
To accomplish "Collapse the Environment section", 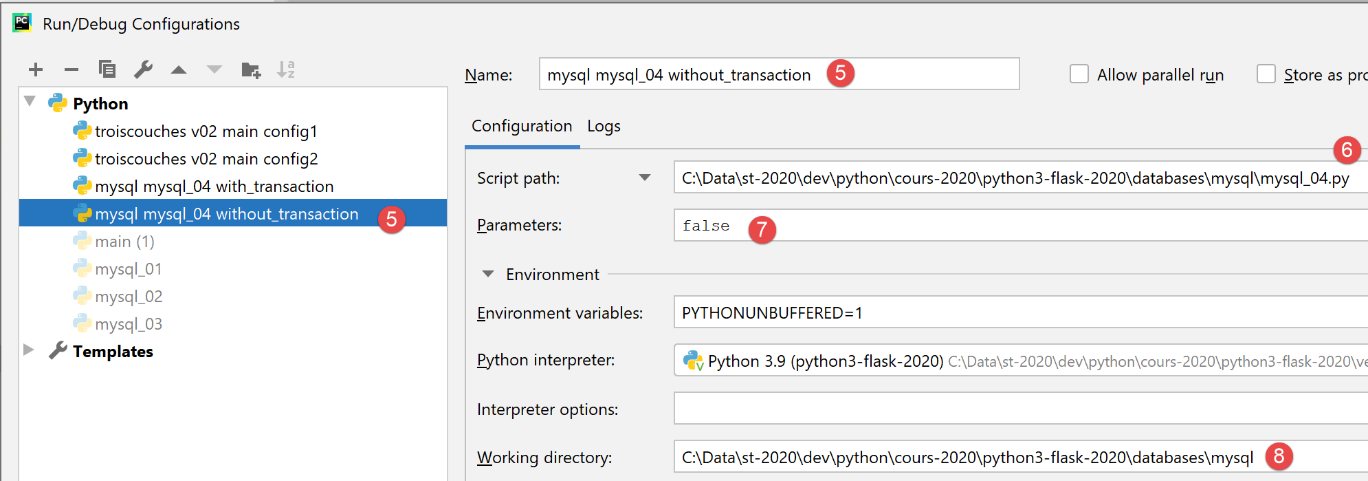I will 488,274.
